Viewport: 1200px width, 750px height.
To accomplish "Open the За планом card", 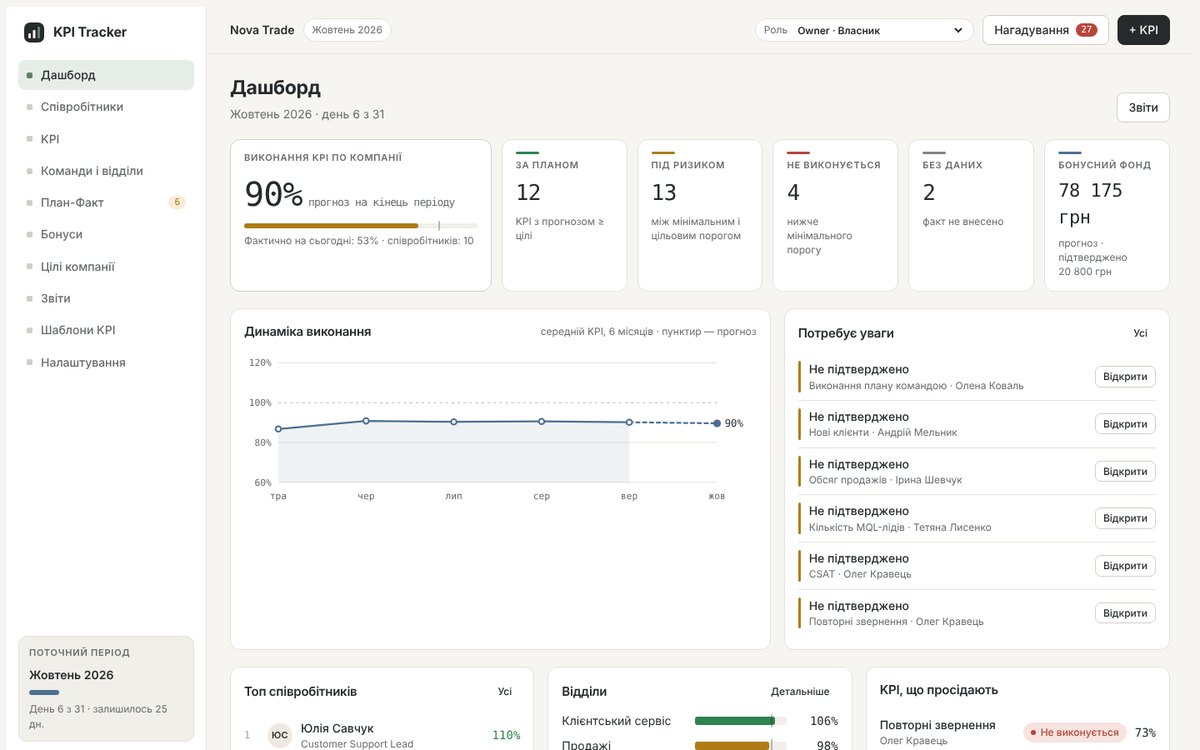I will [565, 215].
